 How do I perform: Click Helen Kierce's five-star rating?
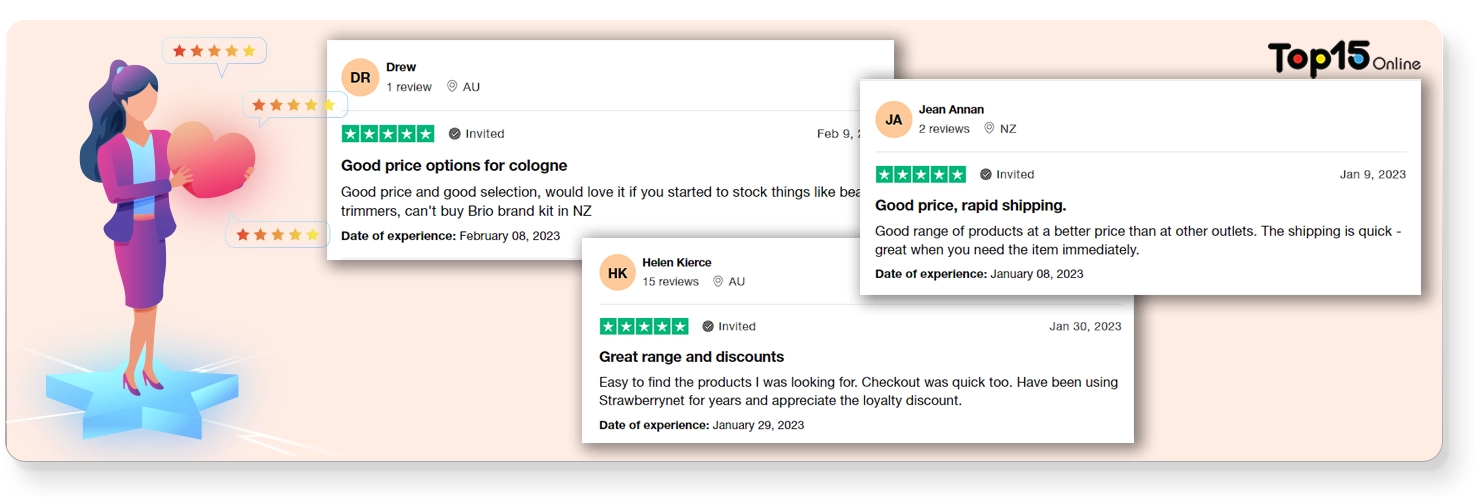coord(644,326)
